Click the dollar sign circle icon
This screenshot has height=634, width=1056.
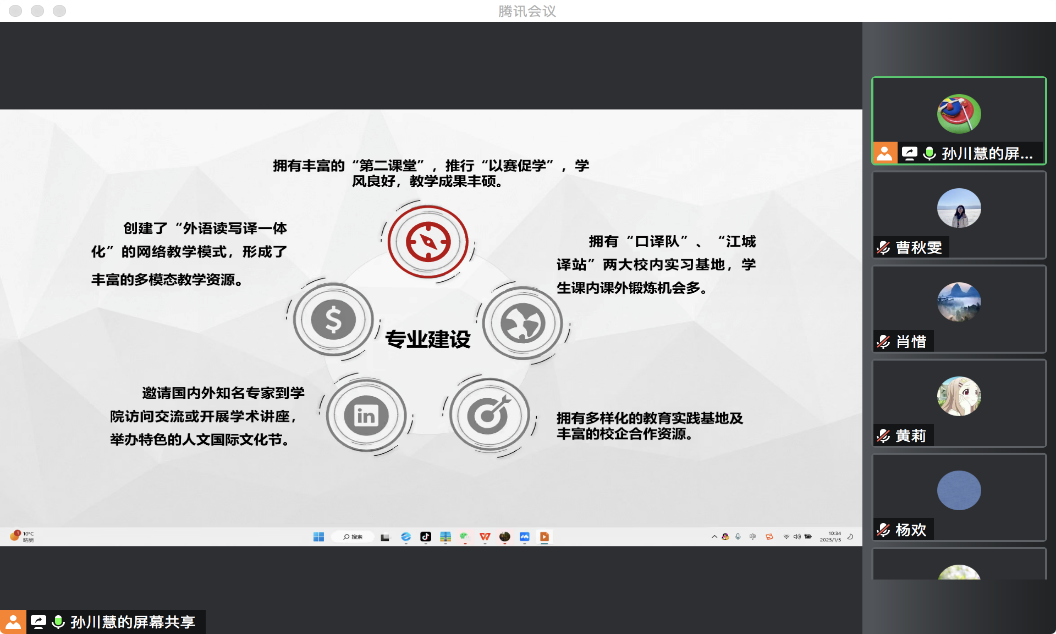coord(333,320)
